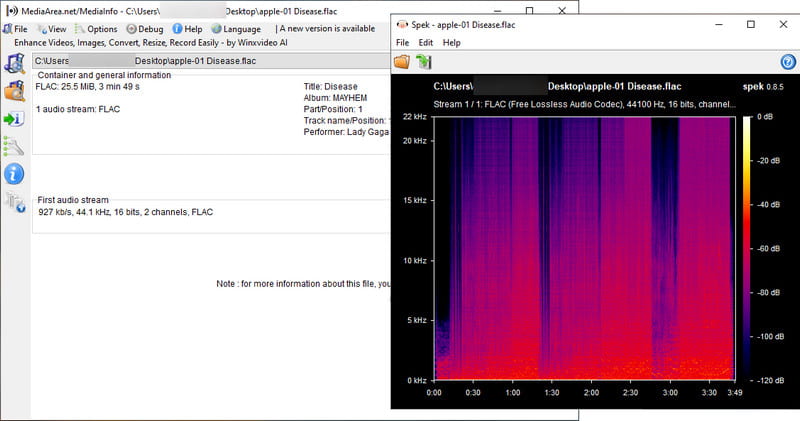Open the Options menu in MediaInfo
The height and width of the screenshot is (421, 800).
(96, 29)
